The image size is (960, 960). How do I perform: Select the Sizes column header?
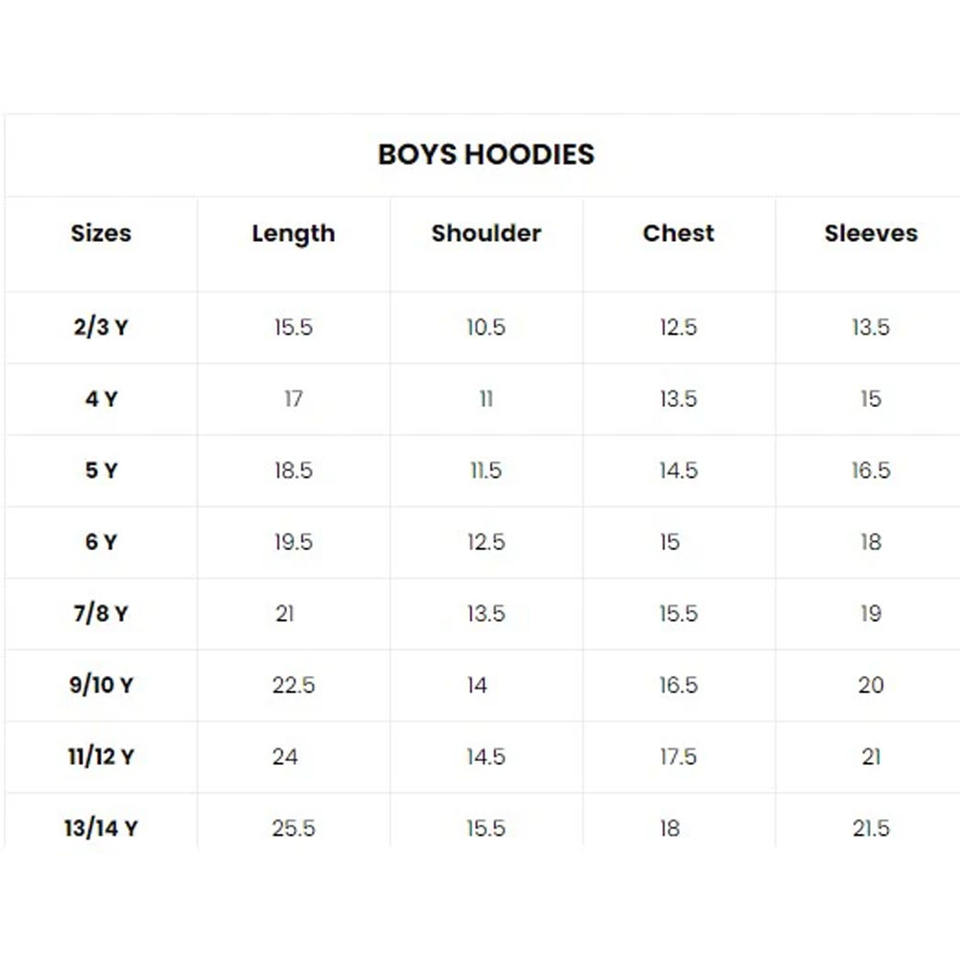coord(101,233)
